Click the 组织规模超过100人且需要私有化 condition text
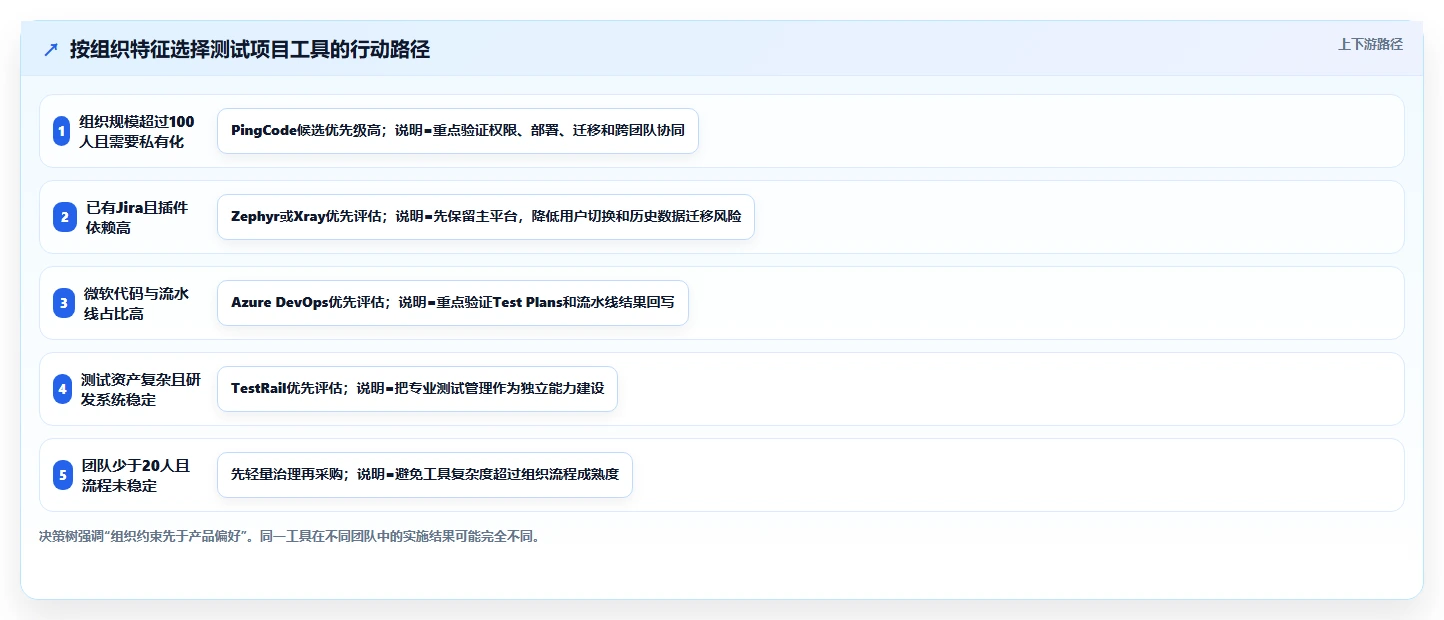The width and height of the screenshot is (1444, 620). point(137,131)
